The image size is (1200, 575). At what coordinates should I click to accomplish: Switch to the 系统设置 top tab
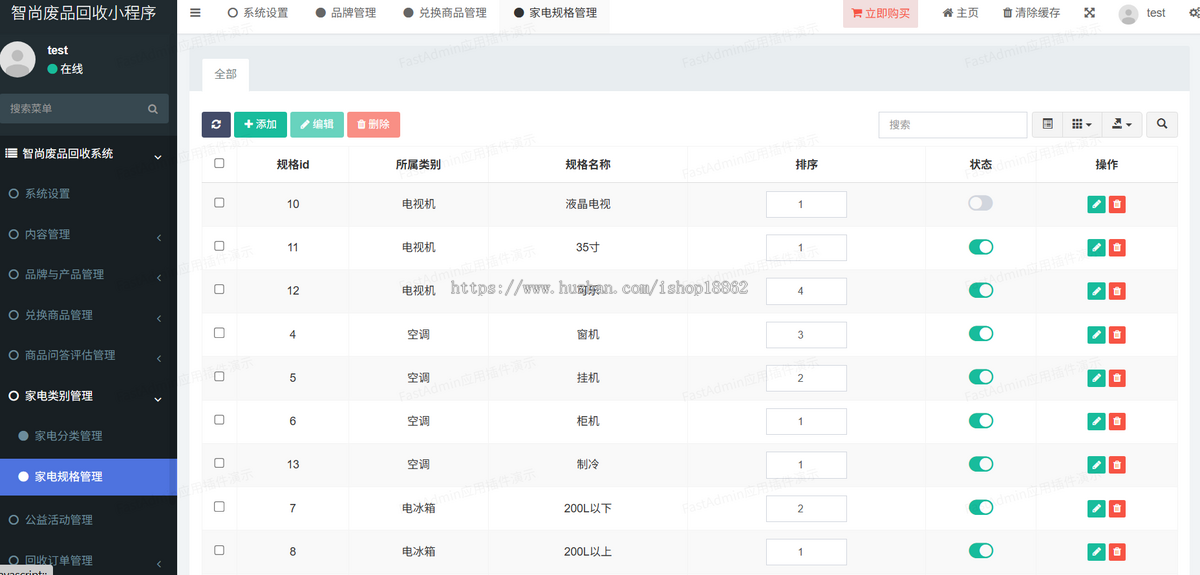258,14
